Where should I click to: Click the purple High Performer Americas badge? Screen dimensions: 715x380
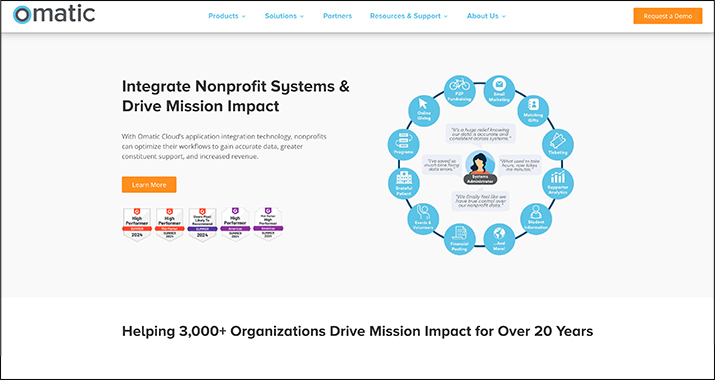coord(235,224)
